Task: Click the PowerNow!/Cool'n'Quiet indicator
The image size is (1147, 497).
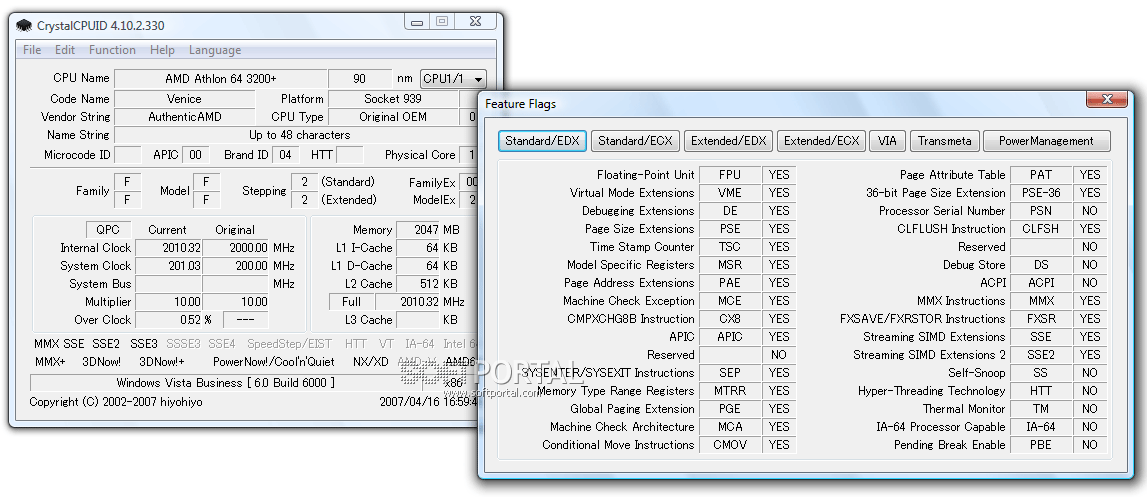Action: coord(274,362)
